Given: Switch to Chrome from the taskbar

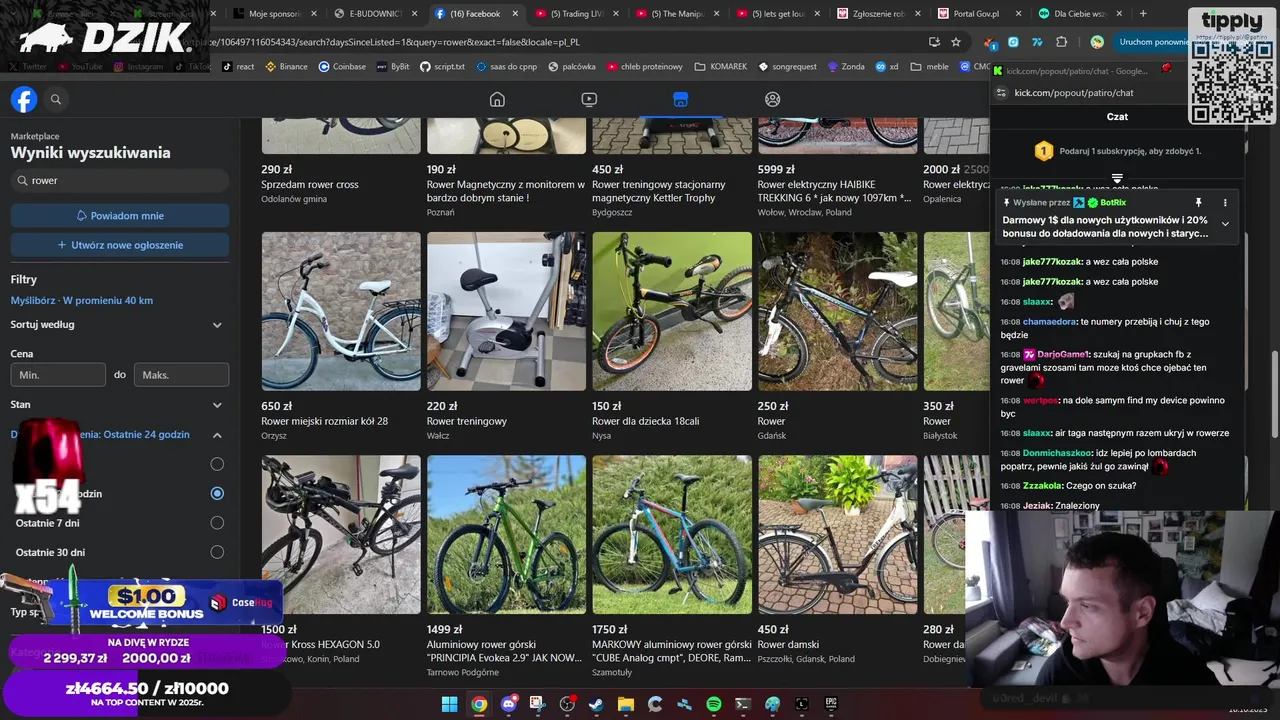Looking at the screenshot, I should 479,704.
